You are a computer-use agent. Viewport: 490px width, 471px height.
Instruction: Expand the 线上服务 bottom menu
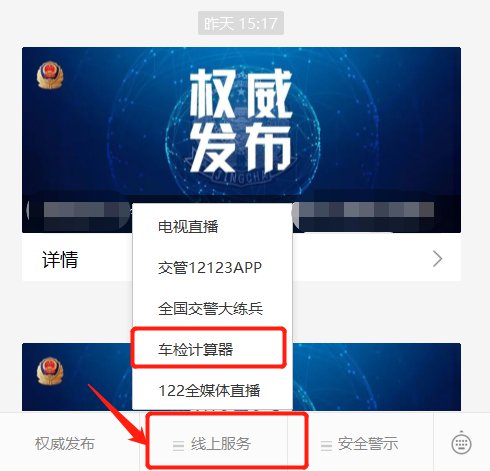coord(213,442)
